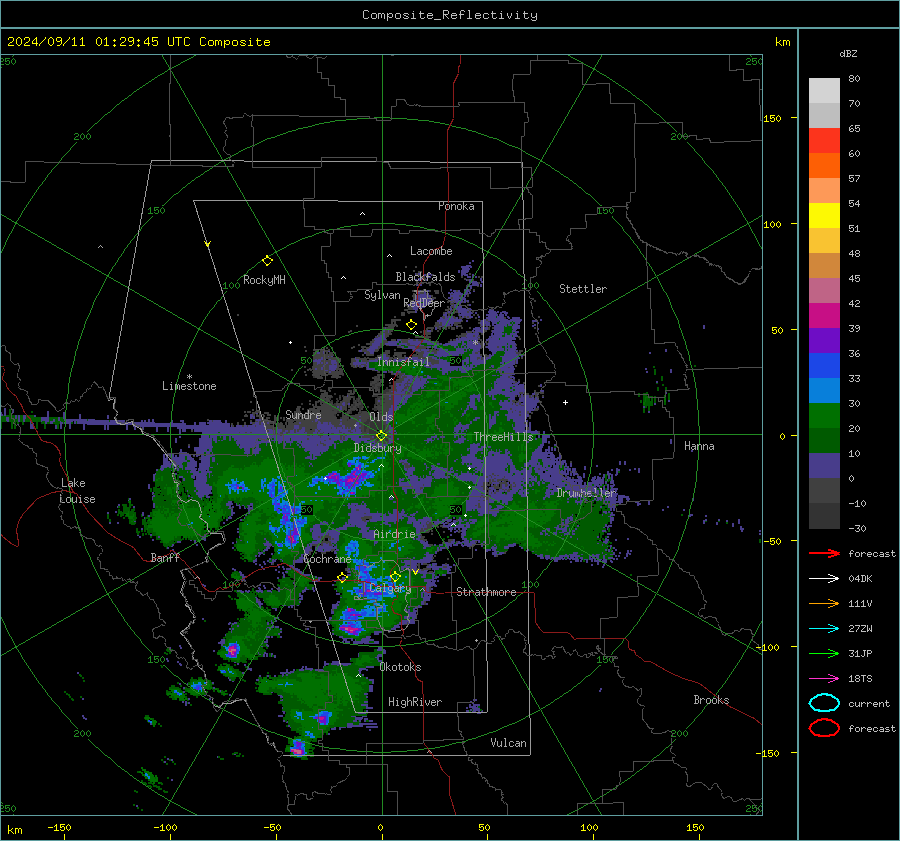Pick the dark orange swatch in the dBZ scale
This screenshot has width=900, height=841.
click(824, 166)
